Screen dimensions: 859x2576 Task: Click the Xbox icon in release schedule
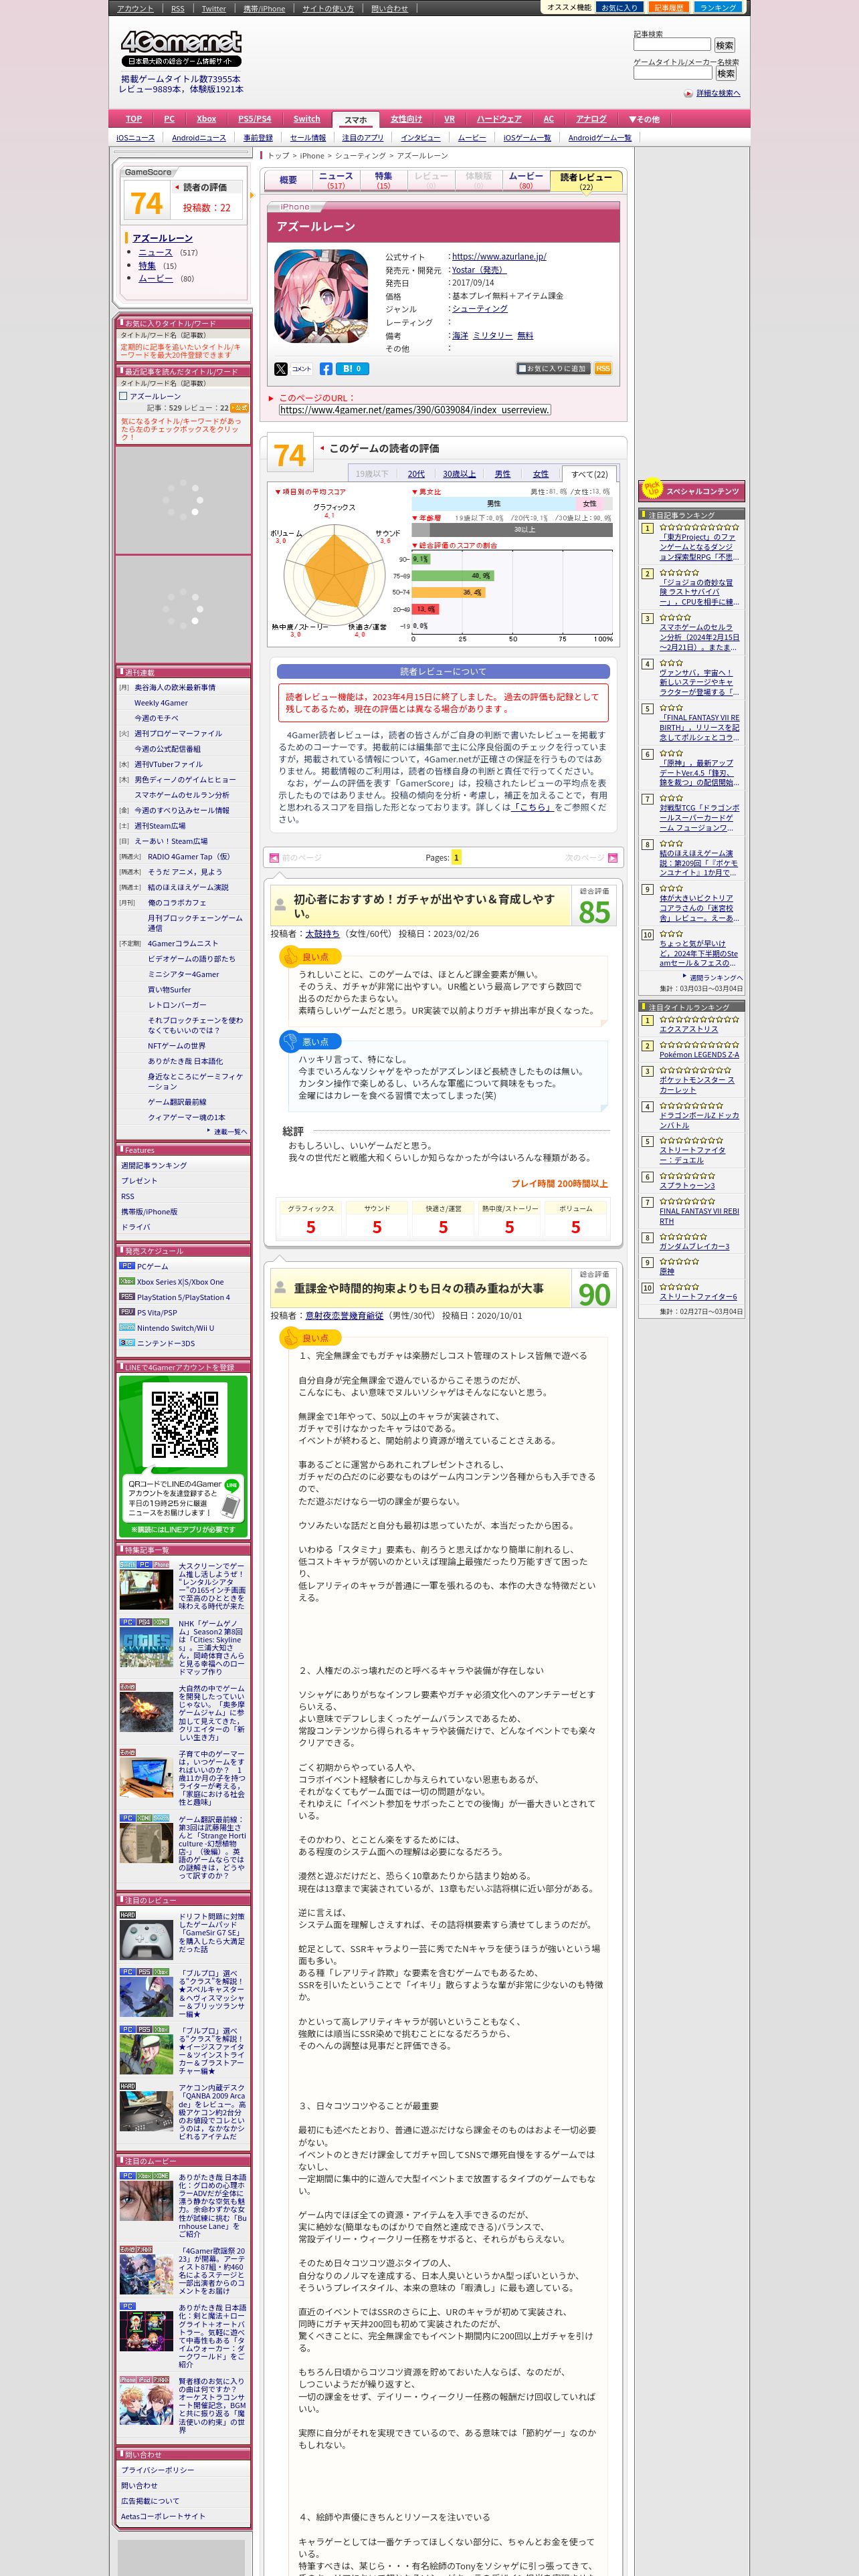pyautogui.click(x=127, y=1281)
